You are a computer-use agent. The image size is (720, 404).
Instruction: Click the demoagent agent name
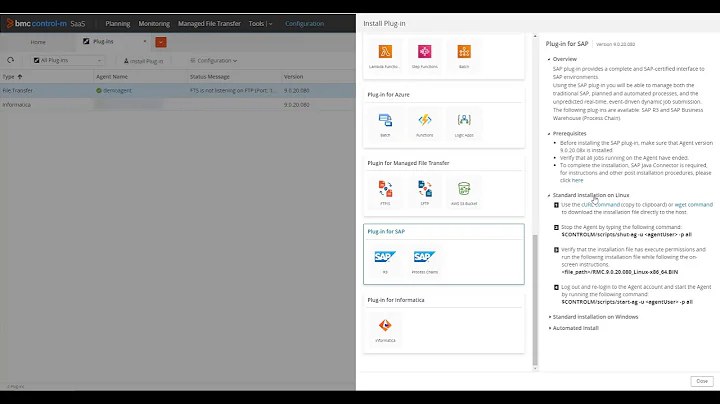coord(117,91)
